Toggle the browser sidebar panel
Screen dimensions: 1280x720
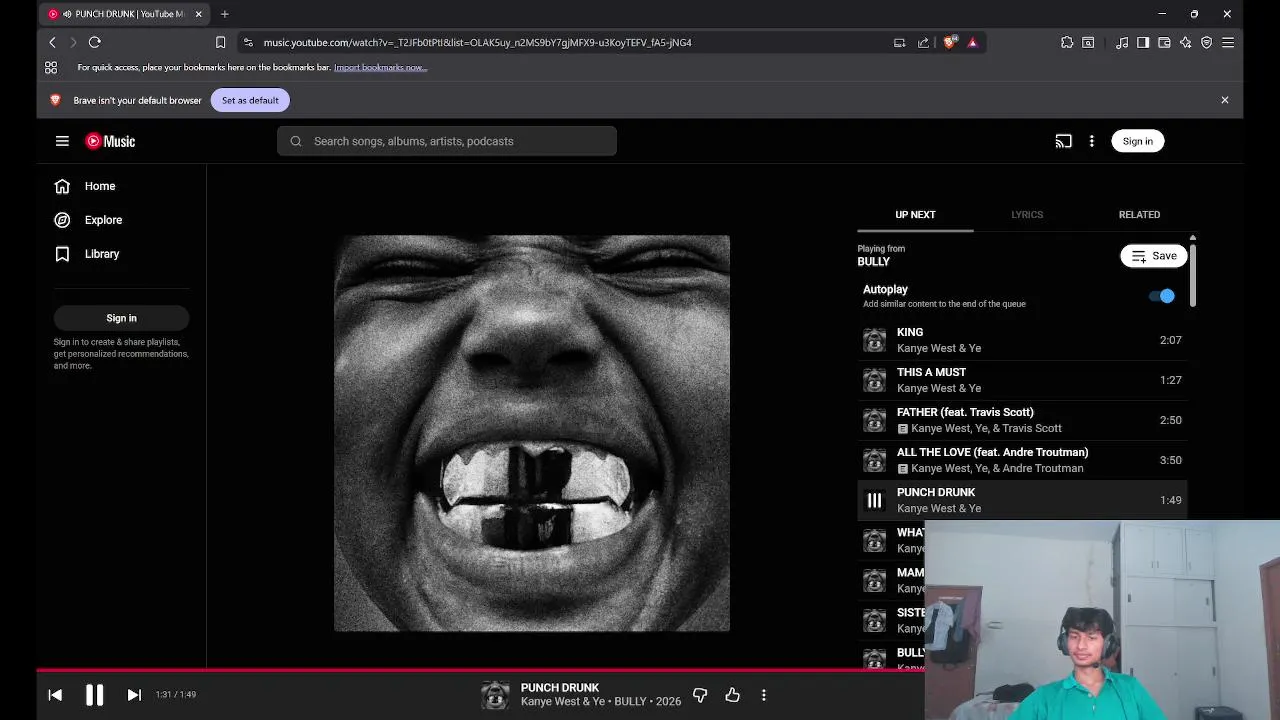click(x=1143, y=42)
